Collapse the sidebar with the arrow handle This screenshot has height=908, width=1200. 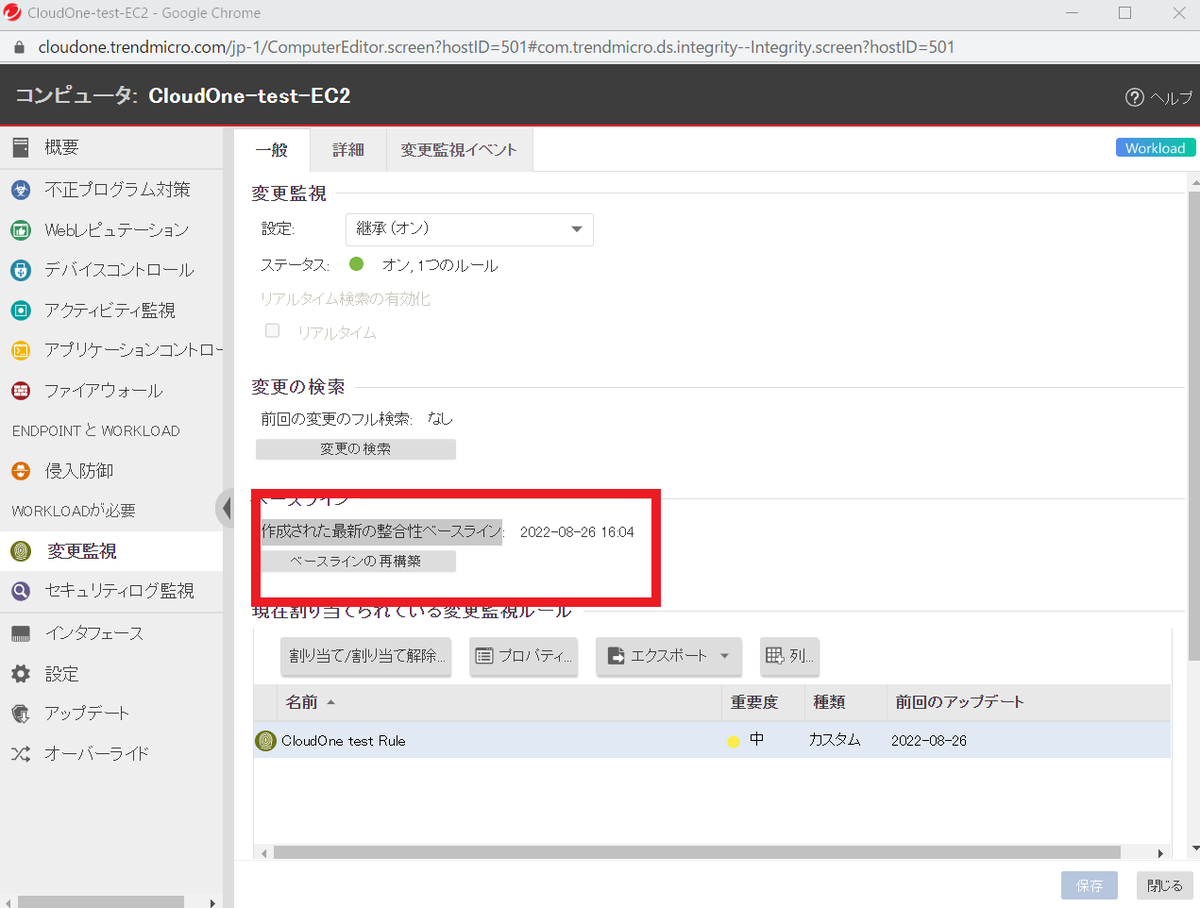[x=225, y=508]
